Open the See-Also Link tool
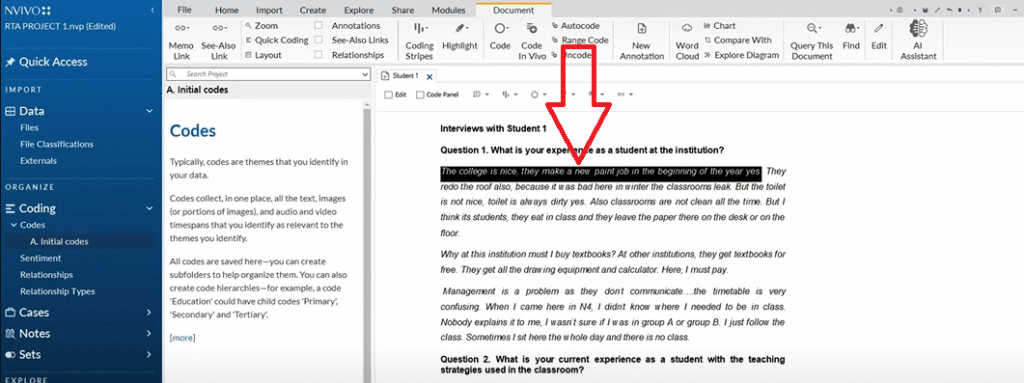1024x383 pixels. (x=219, y=41)
